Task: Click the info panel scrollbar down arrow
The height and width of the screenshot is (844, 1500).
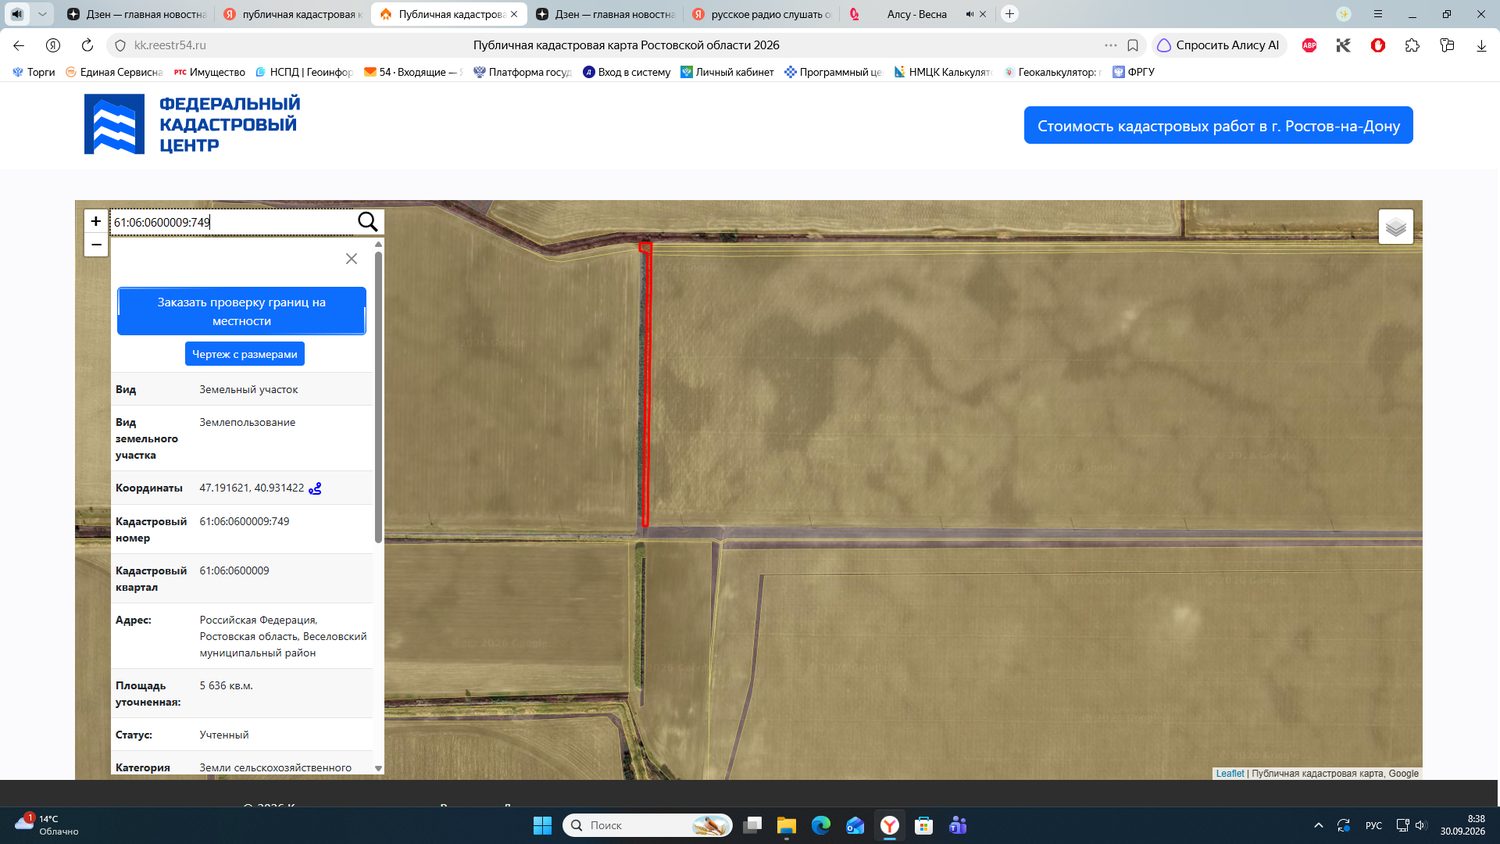Action: point(378,768)
